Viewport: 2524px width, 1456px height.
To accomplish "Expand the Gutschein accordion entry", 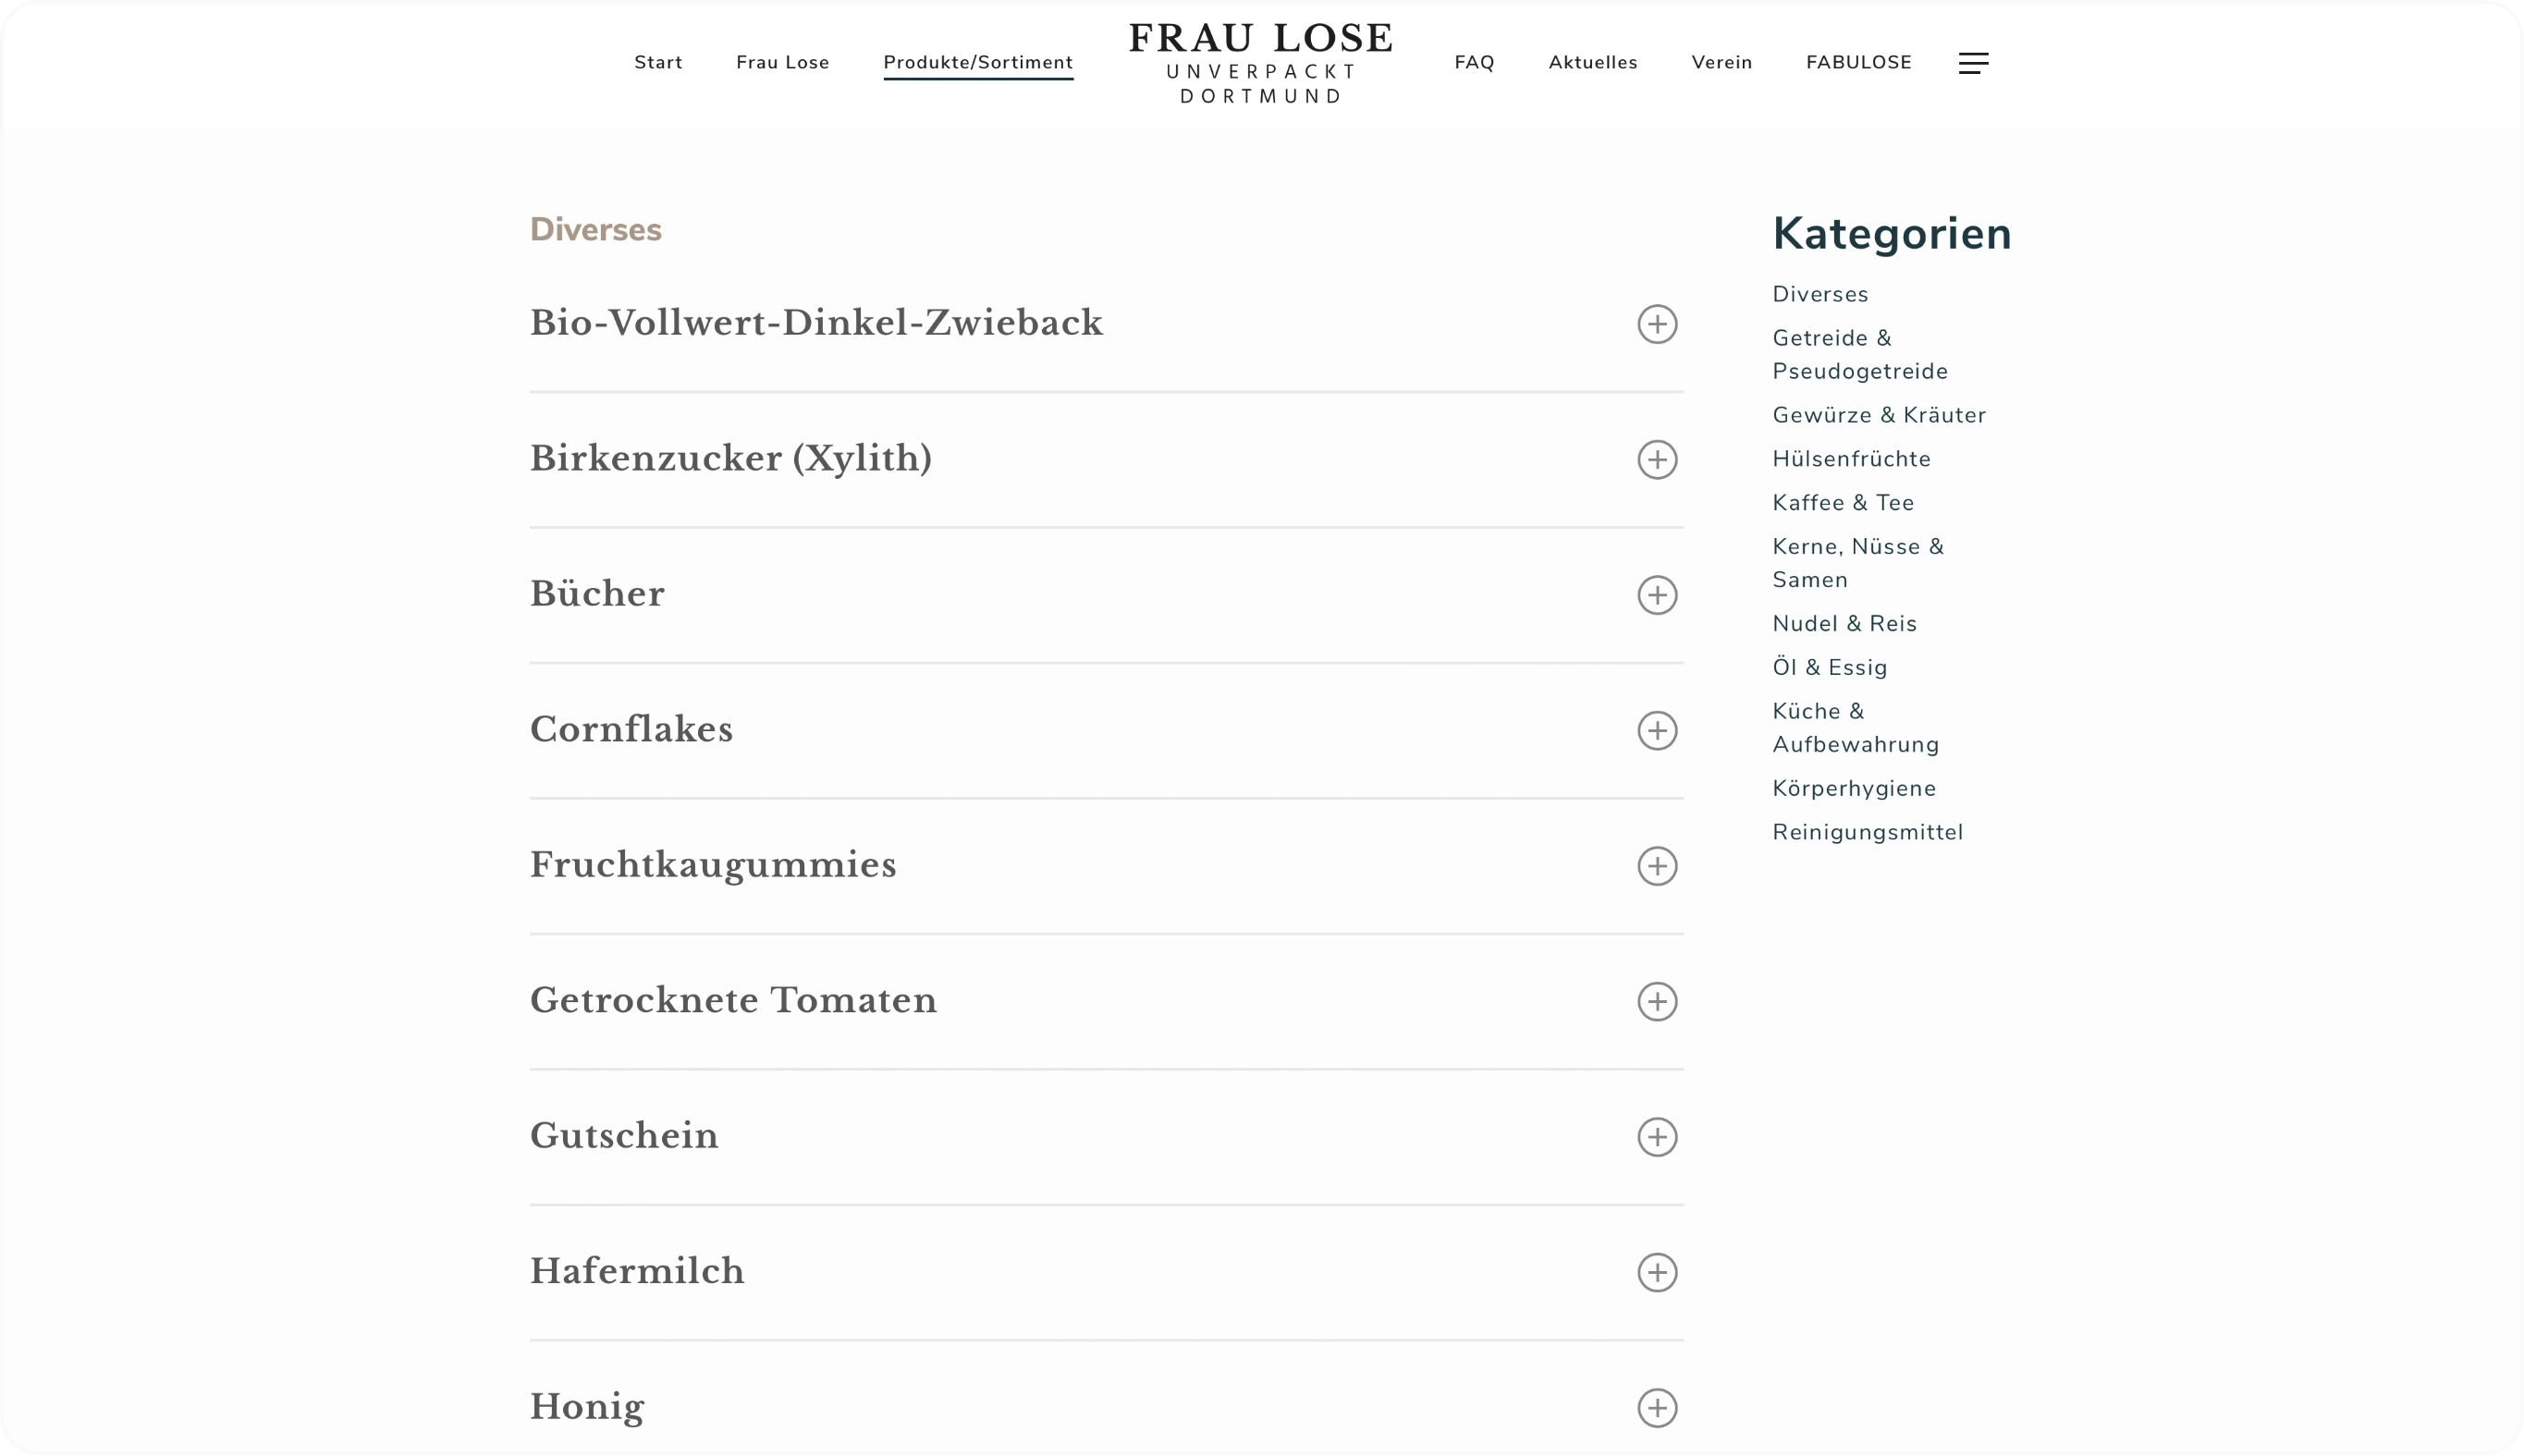I will [x=1657, y=1137].
